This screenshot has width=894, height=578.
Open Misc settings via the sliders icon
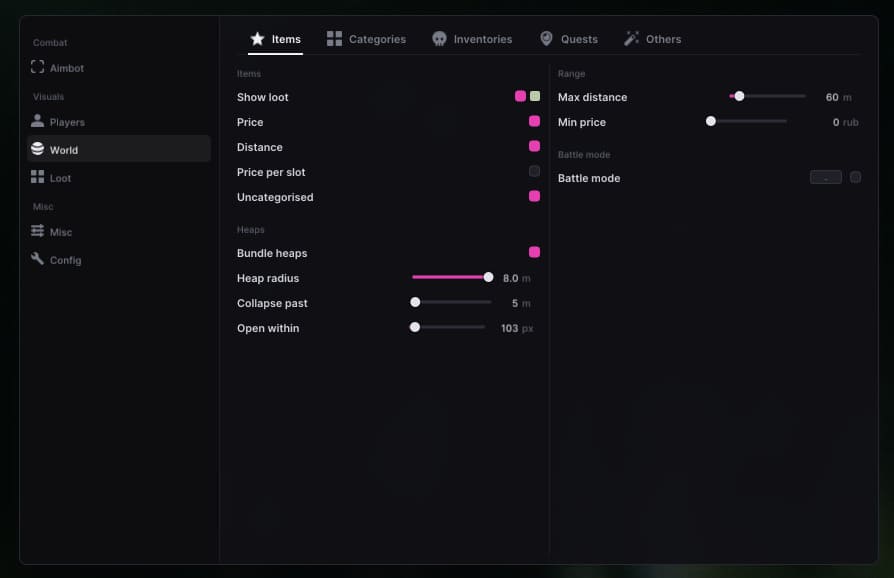pos(38,231)
